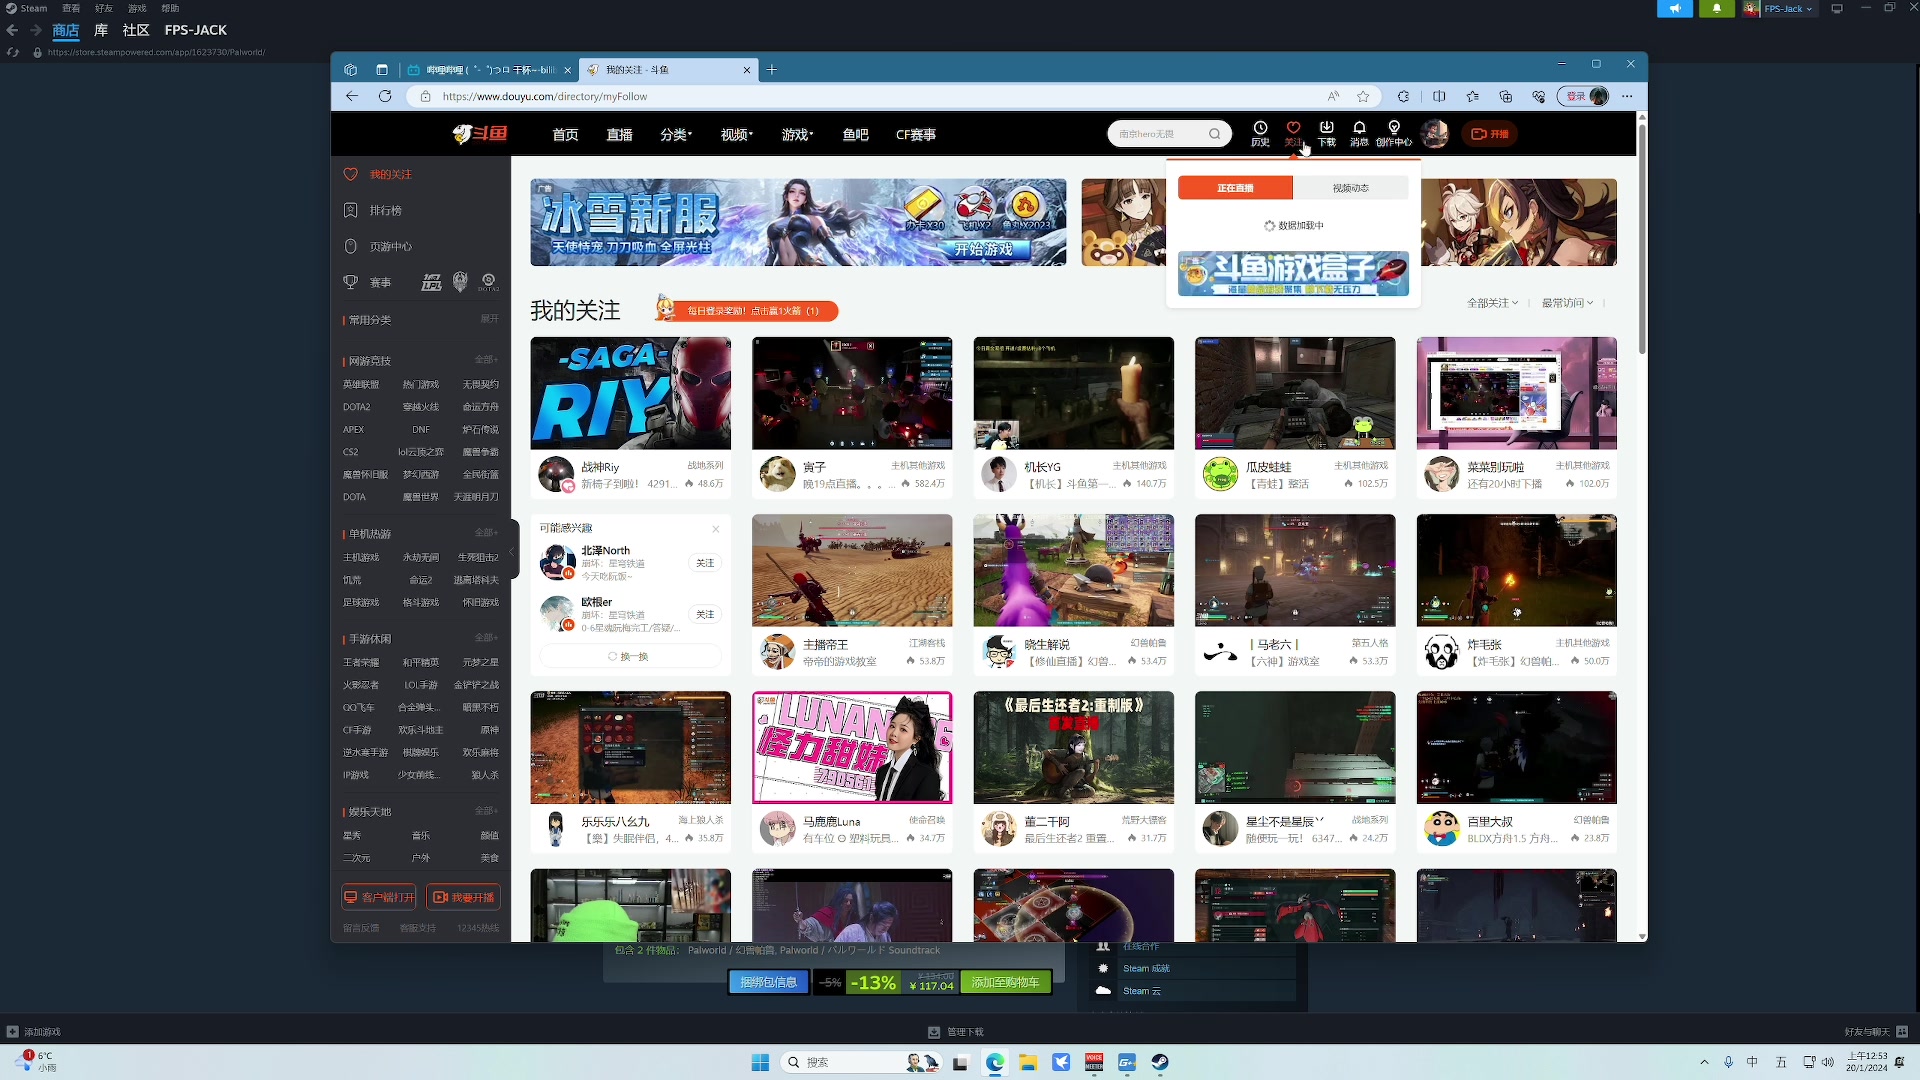The image size is (1920, 1080).
Task: Click the browser refresh icon
Action: point(385,96)
